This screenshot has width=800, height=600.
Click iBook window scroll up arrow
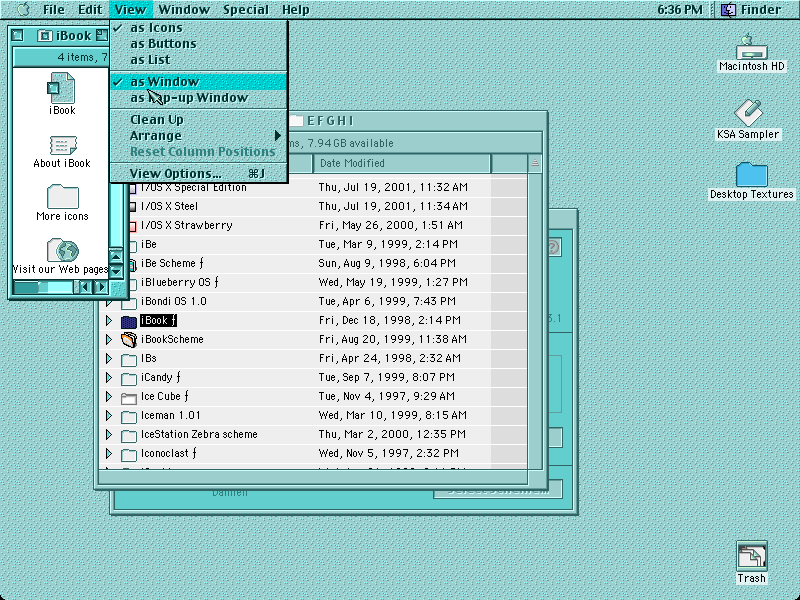(x=116, y=256)
